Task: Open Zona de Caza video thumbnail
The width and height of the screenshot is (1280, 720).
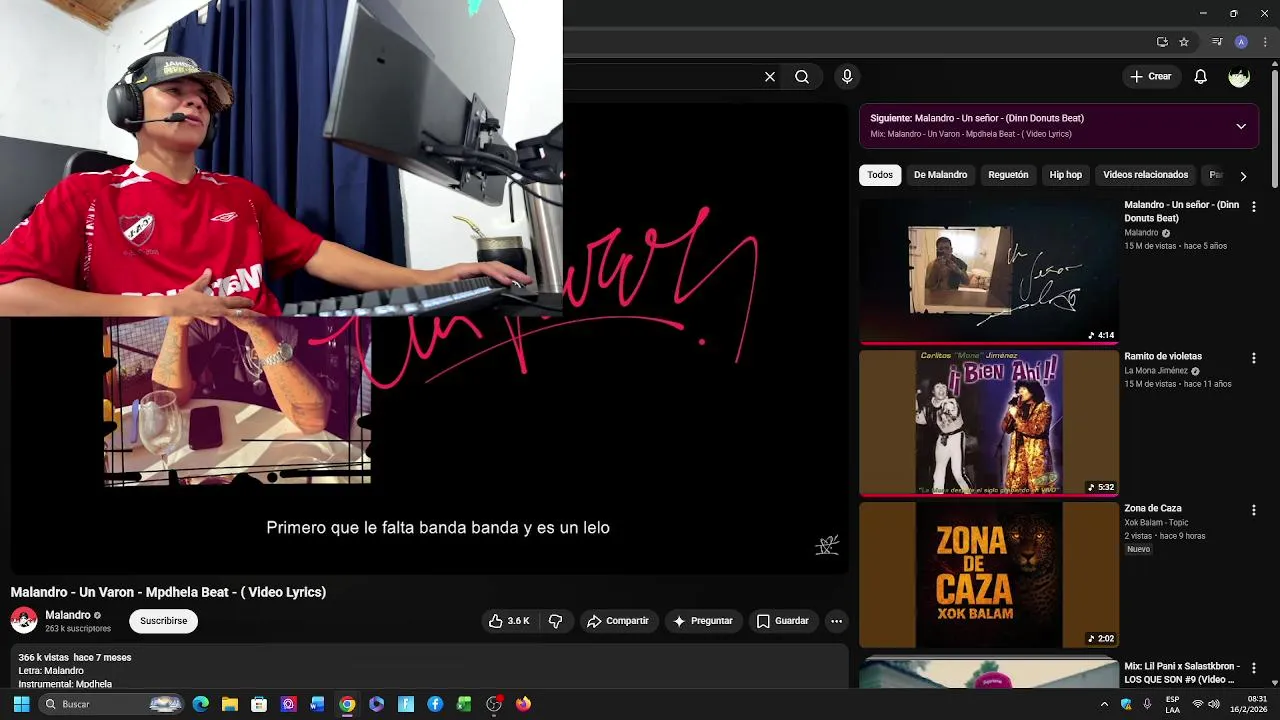Action: point(989,575)
